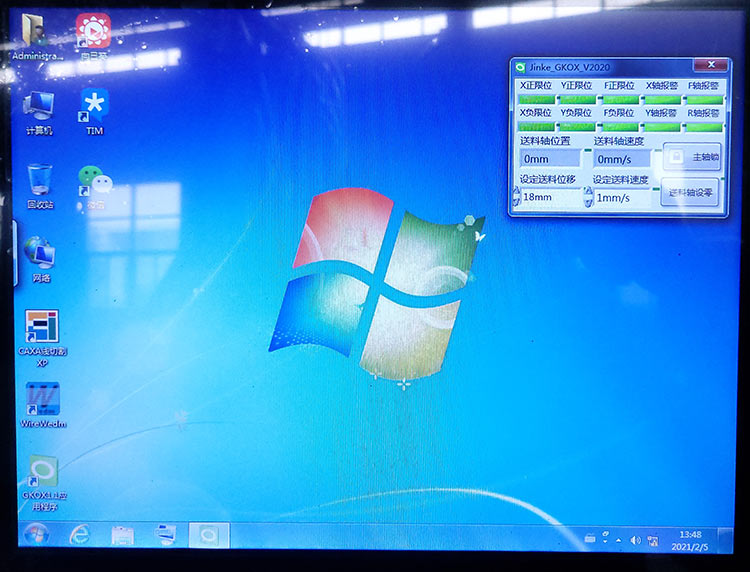Screen dimensions: 750x572
Task: Click the F负限位 green indicator
Action: pyautogui.click(x=620, y=127)
